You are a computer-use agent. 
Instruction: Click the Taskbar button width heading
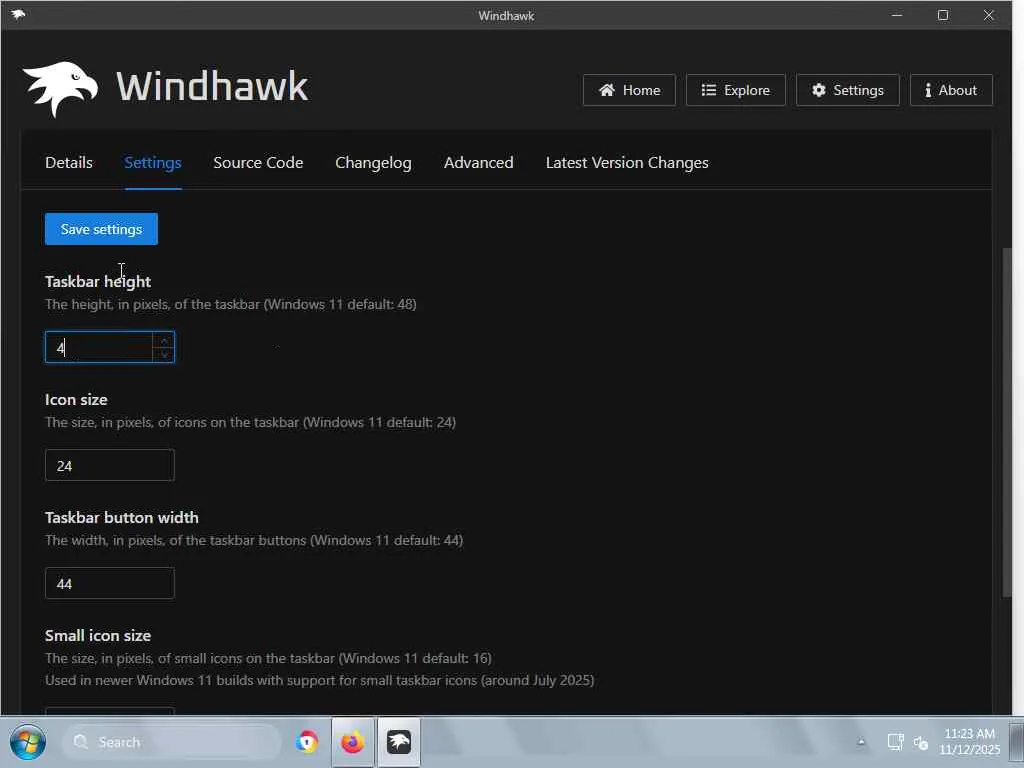pyautogui.click(x=122, y=518)
